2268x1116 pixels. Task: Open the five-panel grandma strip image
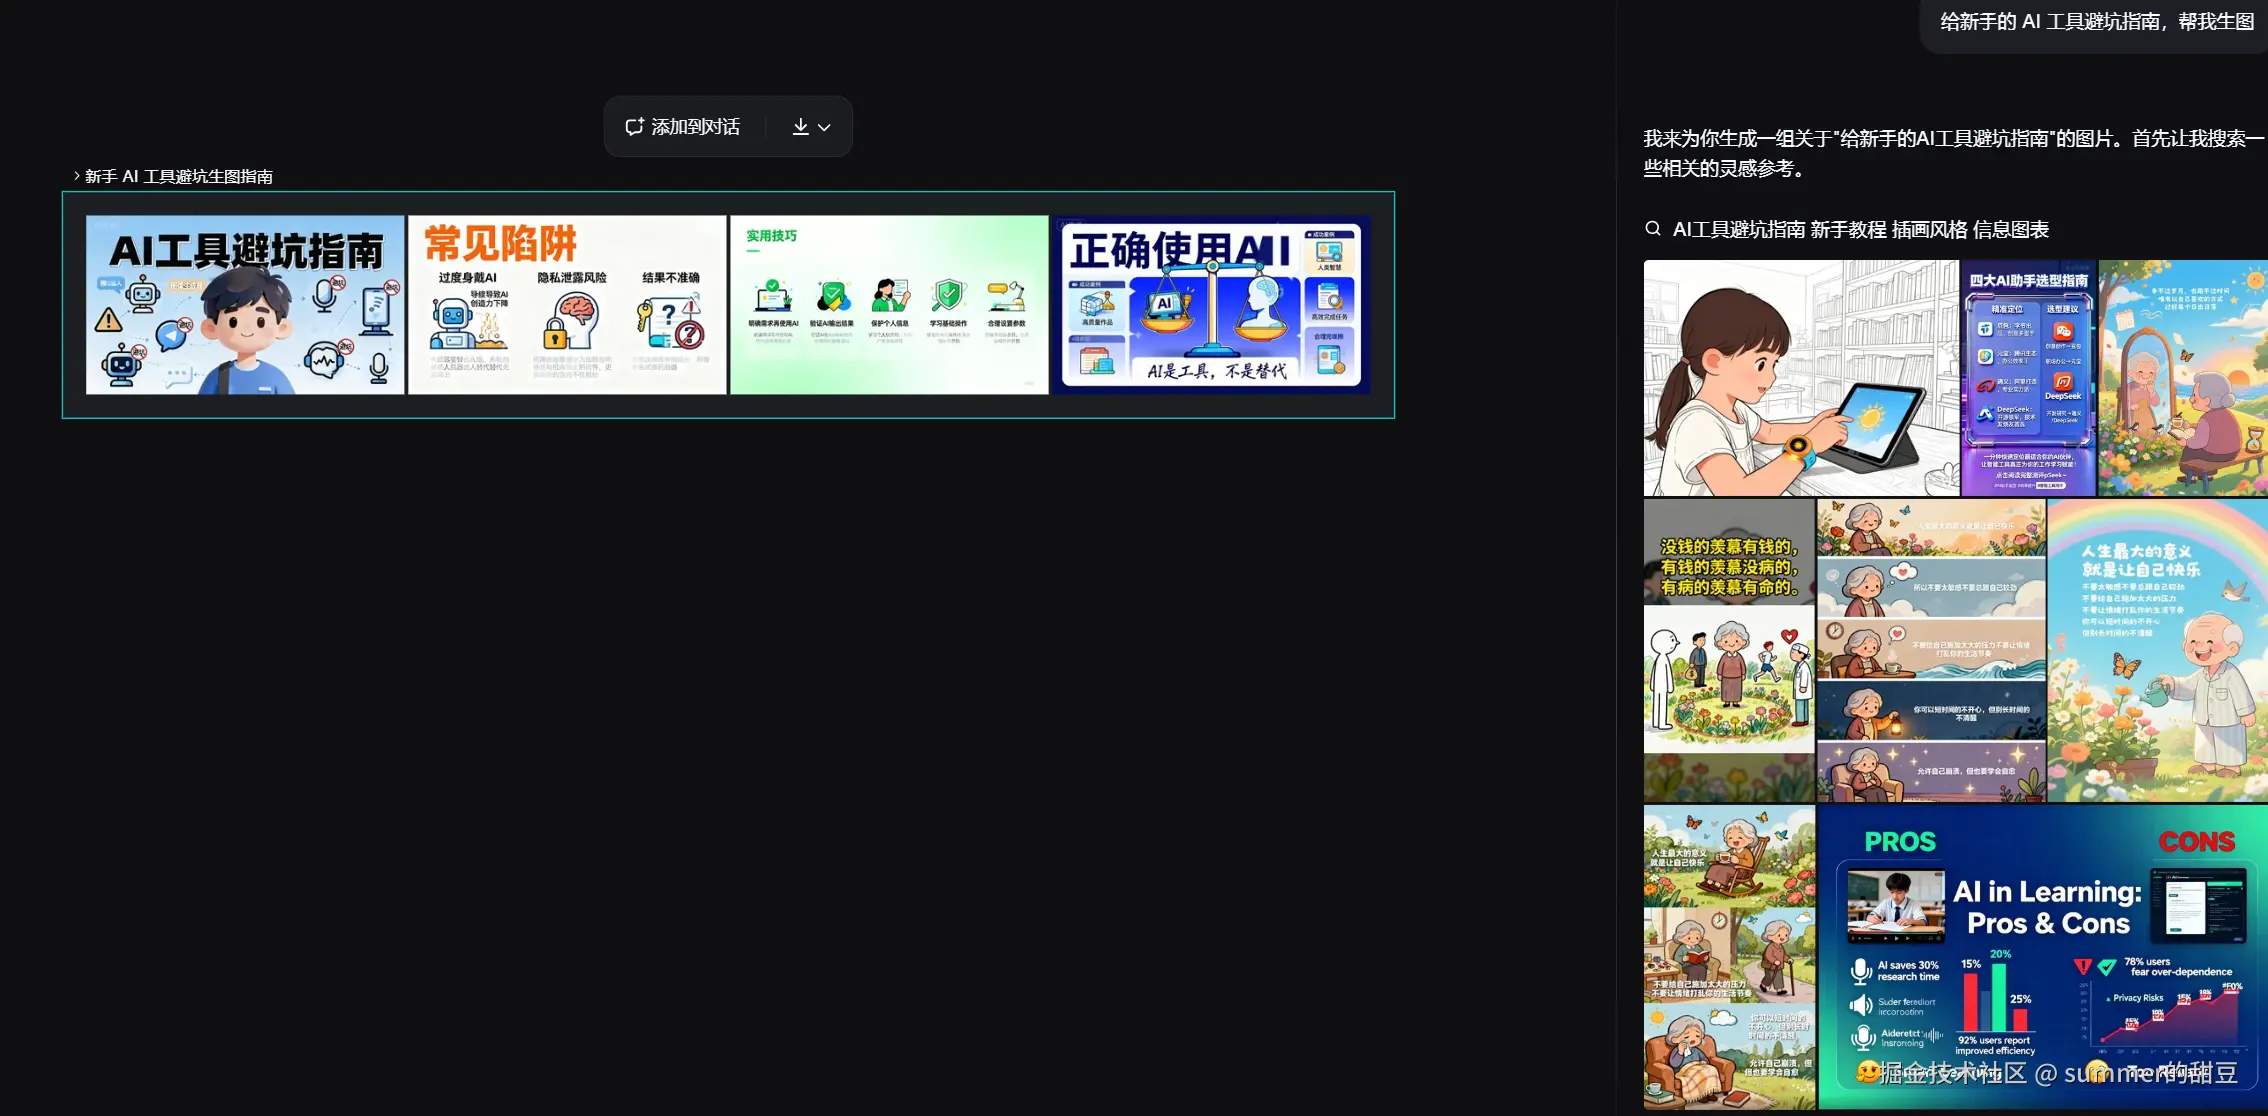(x=1930, y=650)
